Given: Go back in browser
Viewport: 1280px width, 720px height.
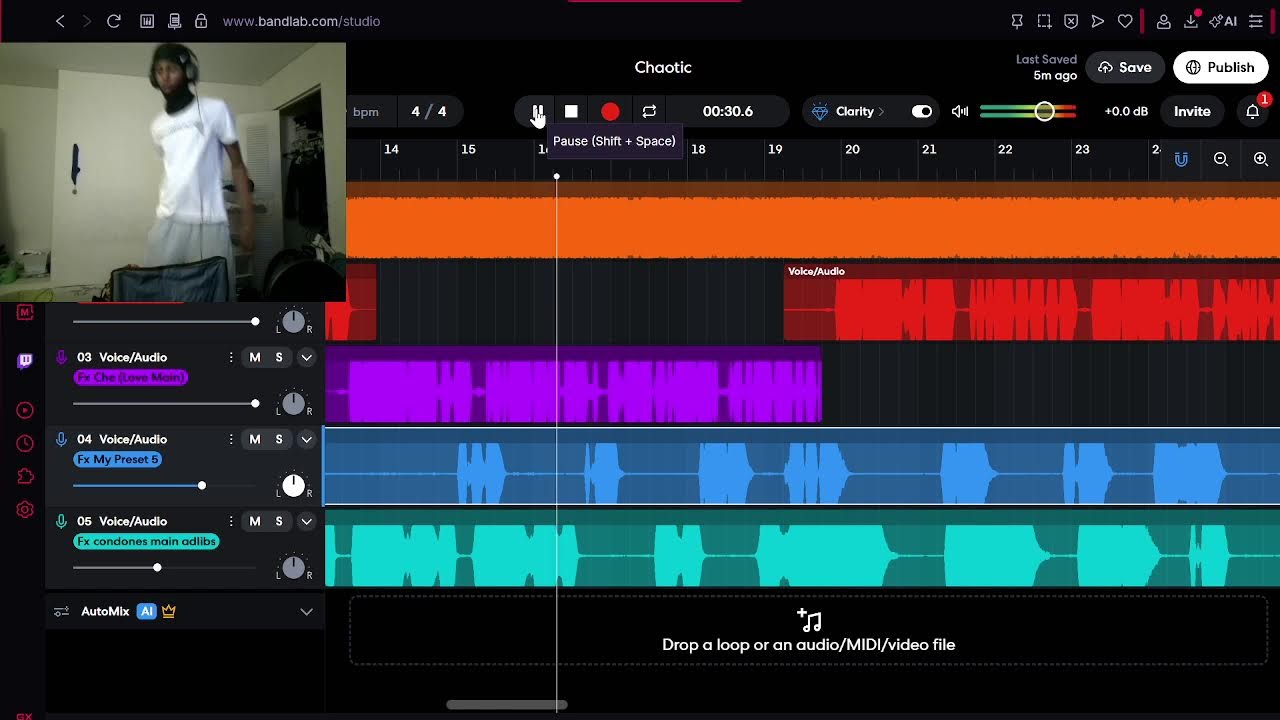Looking at the screenshot, I should [60, 21].
